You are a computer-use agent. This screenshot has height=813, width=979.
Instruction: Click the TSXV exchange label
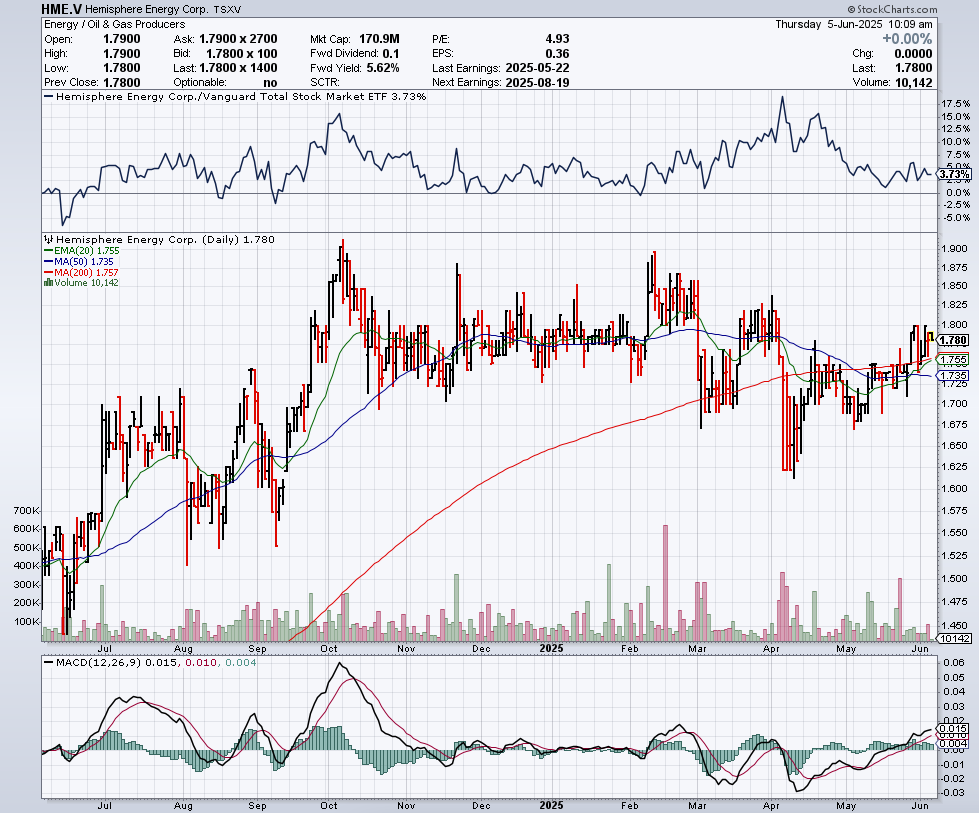[227, 9]
